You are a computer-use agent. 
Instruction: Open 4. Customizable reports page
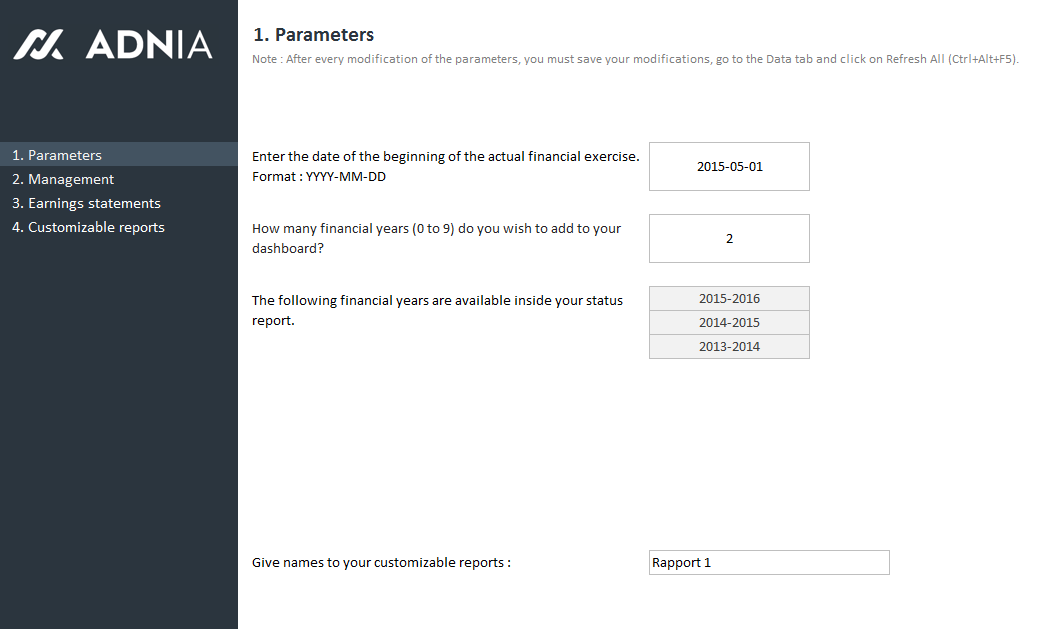pyautogui.click(x=88, y=227)
